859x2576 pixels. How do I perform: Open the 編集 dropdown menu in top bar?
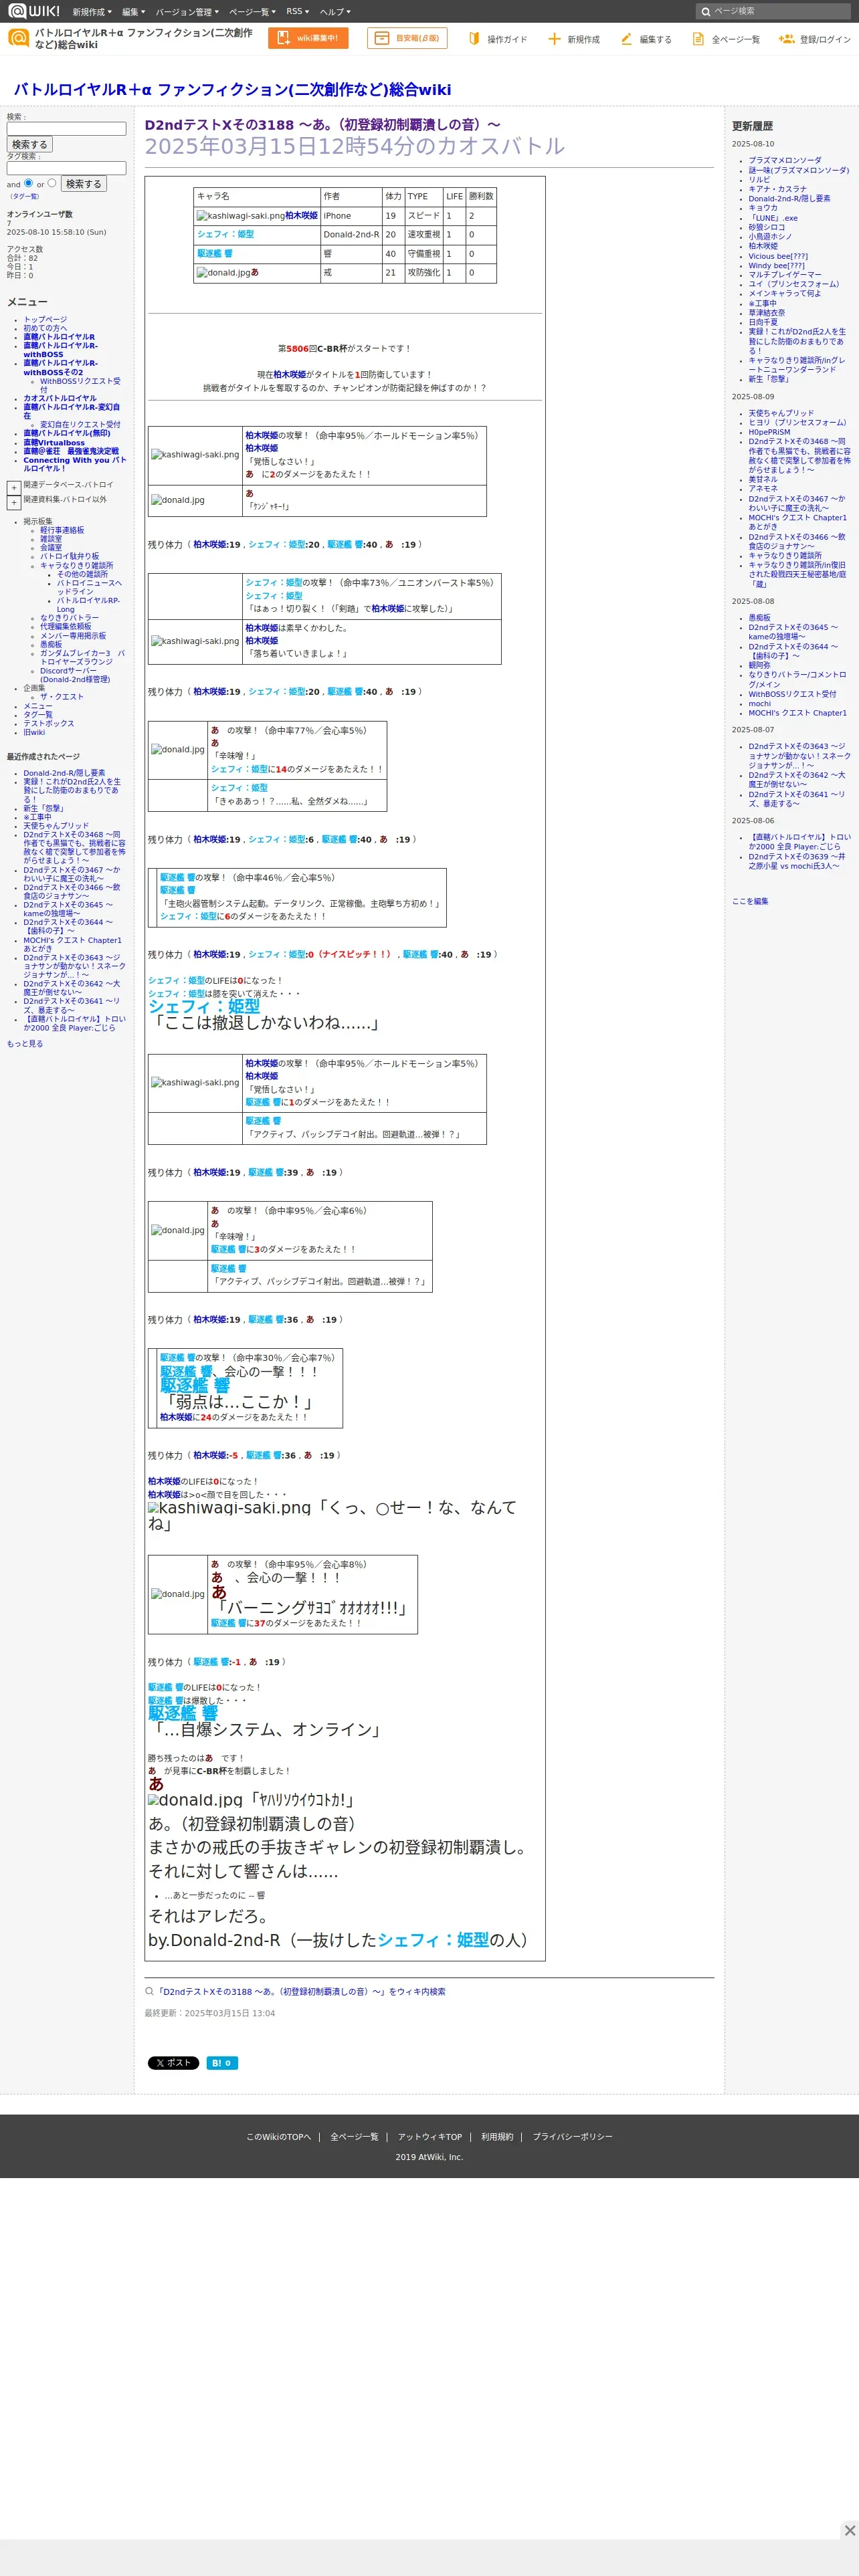click(133, 12)
